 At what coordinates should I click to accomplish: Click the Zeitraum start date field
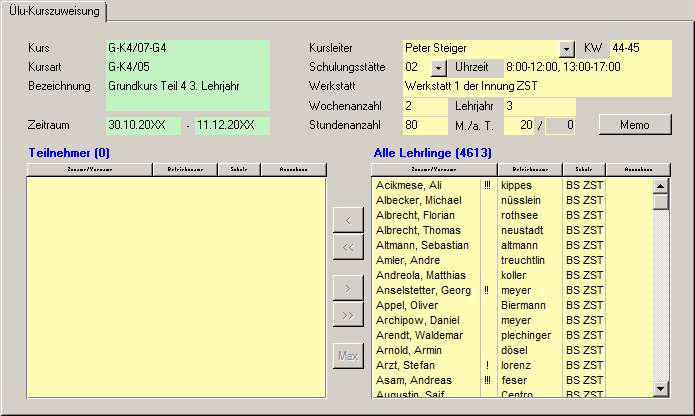[x=142, y=125]
